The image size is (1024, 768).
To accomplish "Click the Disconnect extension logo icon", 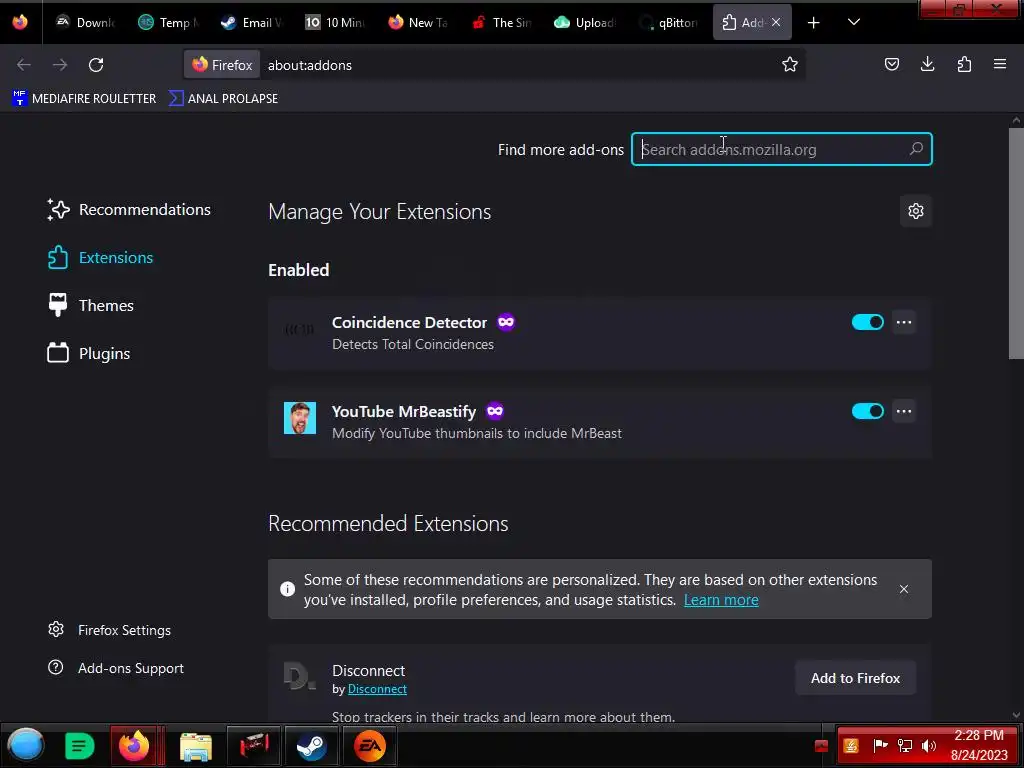I will tap(300, 677).
